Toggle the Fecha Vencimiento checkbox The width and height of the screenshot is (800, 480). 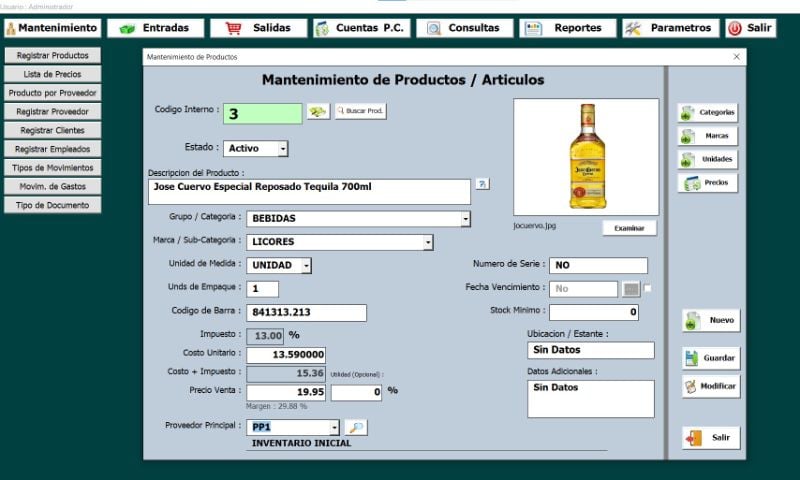click(647, 288)
